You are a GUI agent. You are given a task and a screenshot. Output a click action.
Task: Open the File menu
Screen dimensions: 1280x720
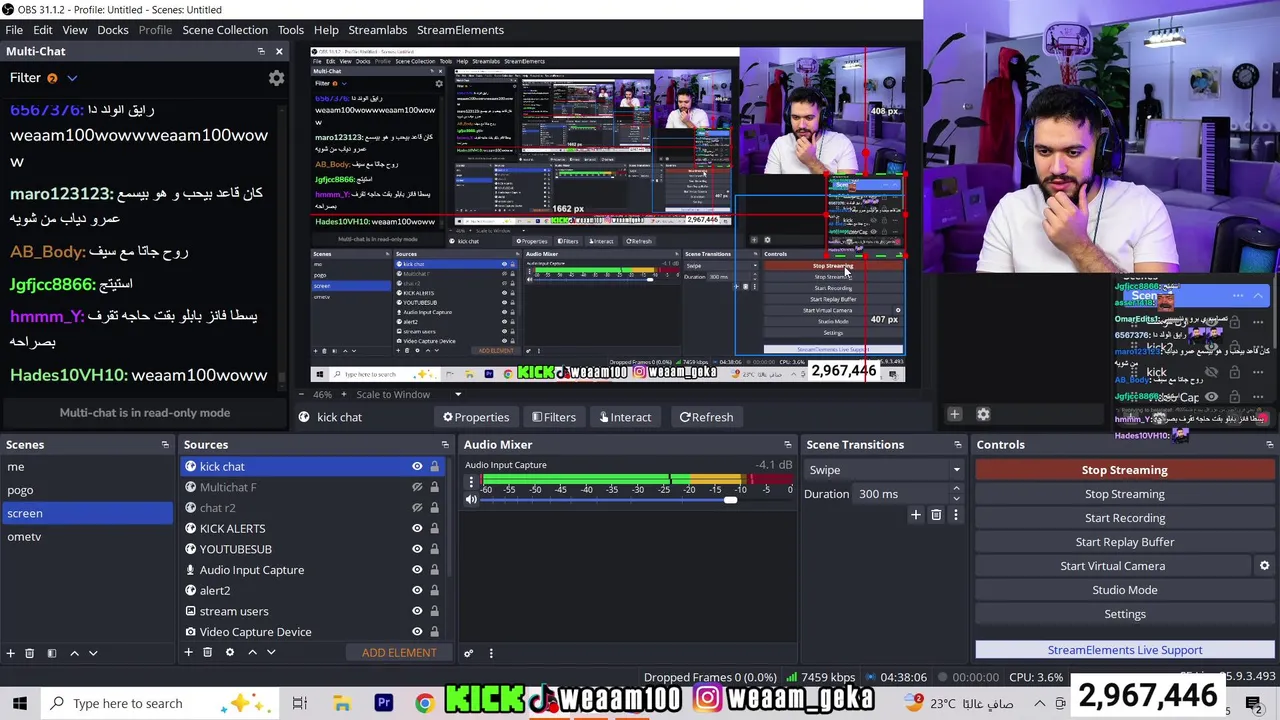click(14, 30)
